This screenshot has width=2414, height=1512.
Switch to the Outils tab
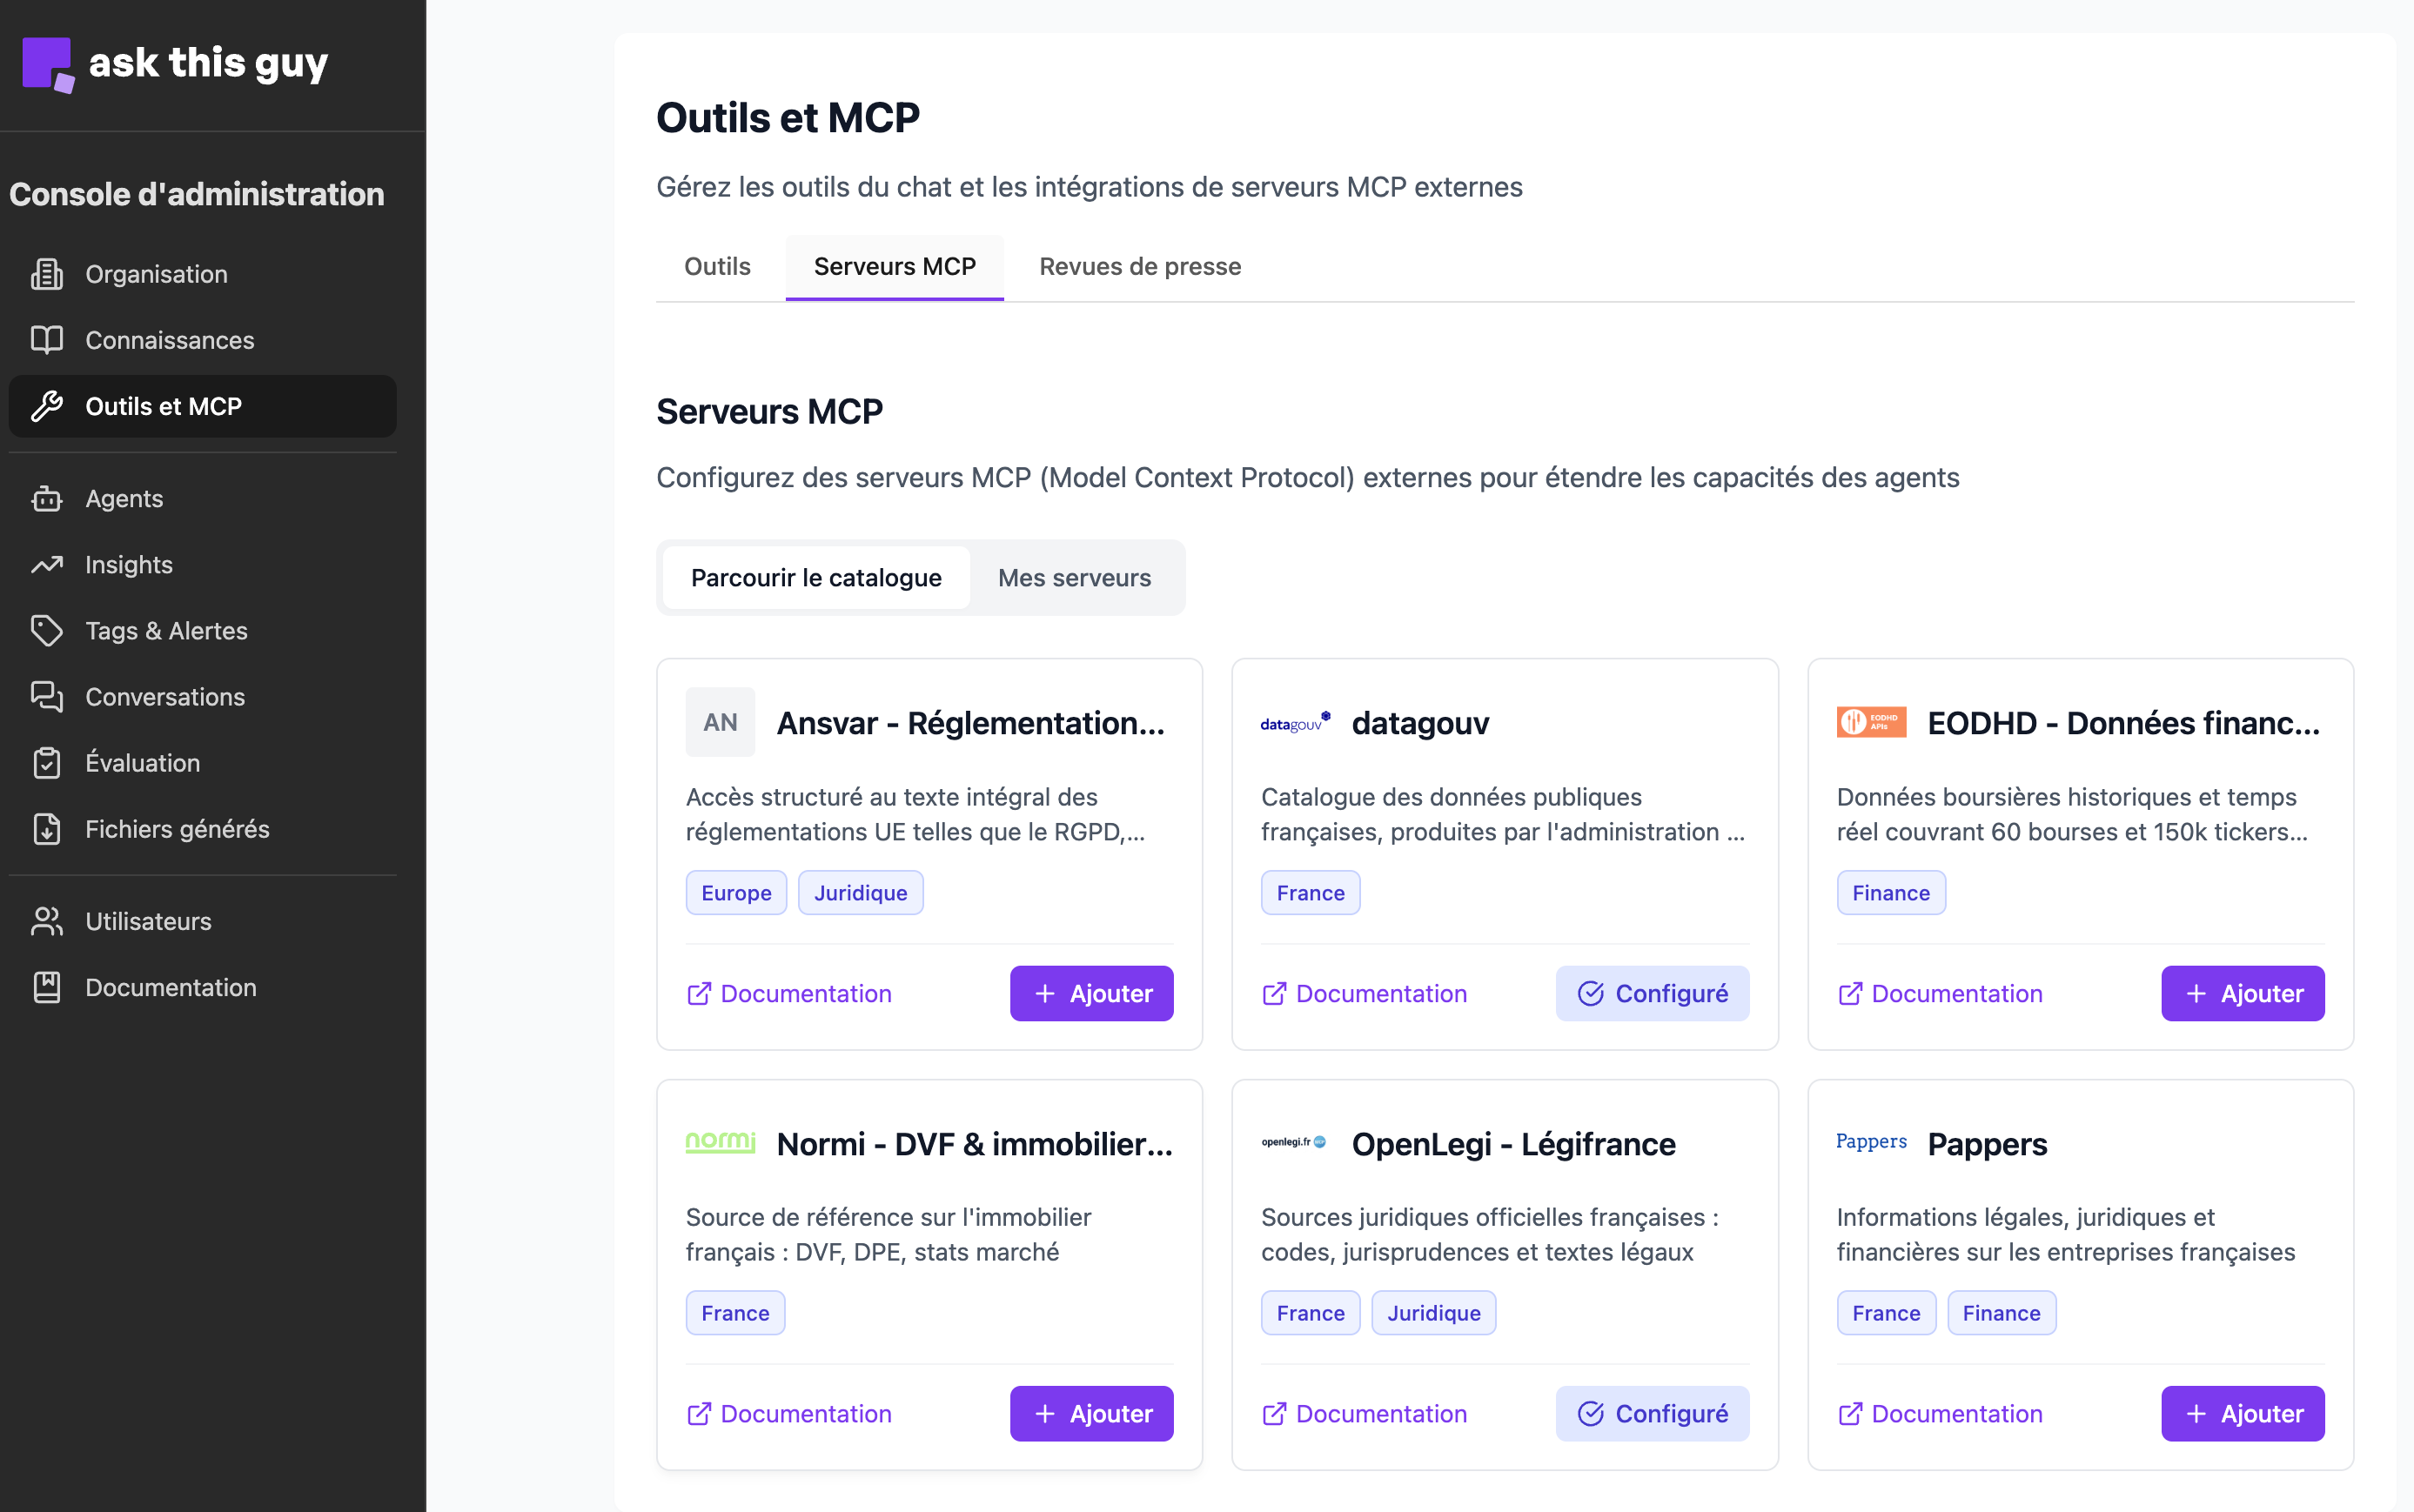(x=716, y=266)
